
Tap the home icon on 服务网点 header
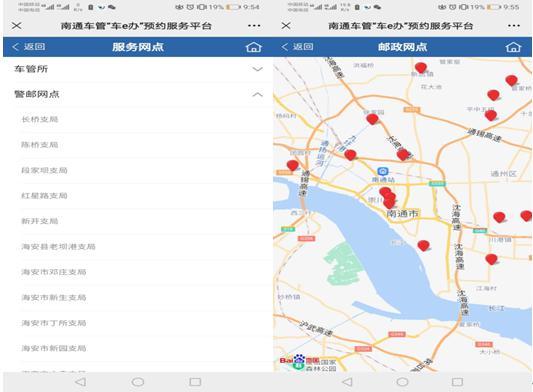pos(254,47)
